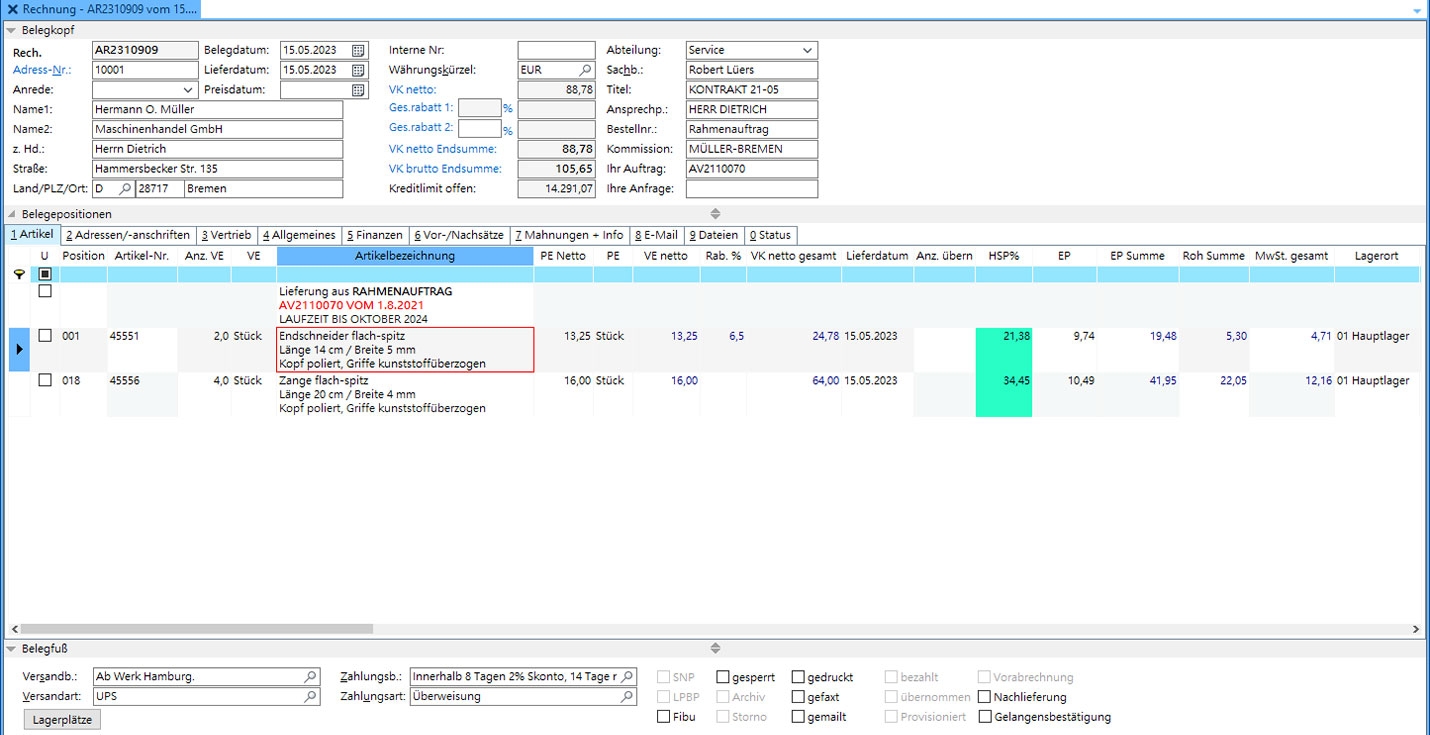Enable the gesperrt checkbox
The image size is (1430, 735).
(723, 677)
